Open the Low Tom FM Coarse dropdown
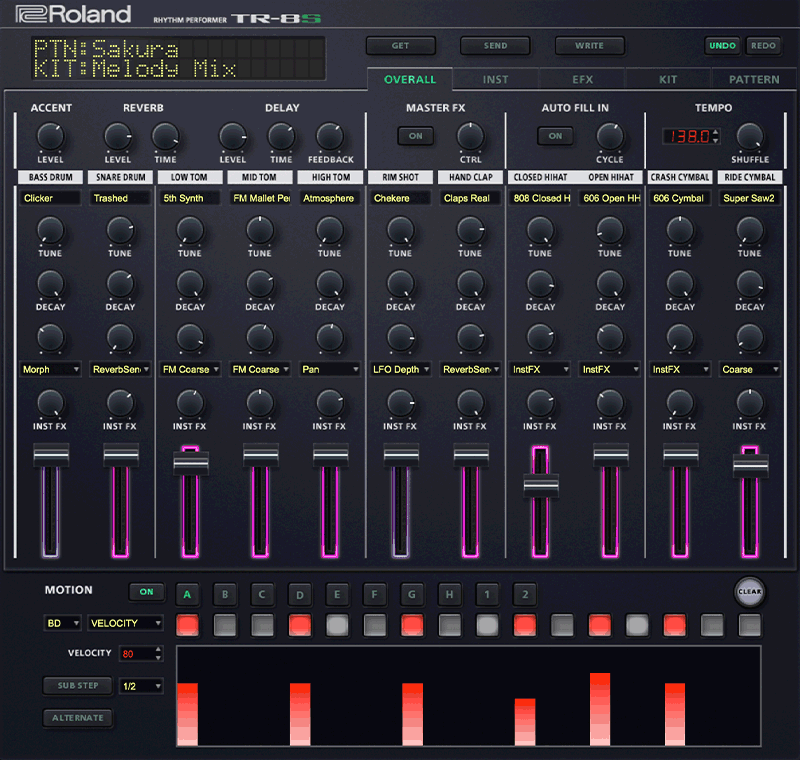 click(x=190, y=369)
